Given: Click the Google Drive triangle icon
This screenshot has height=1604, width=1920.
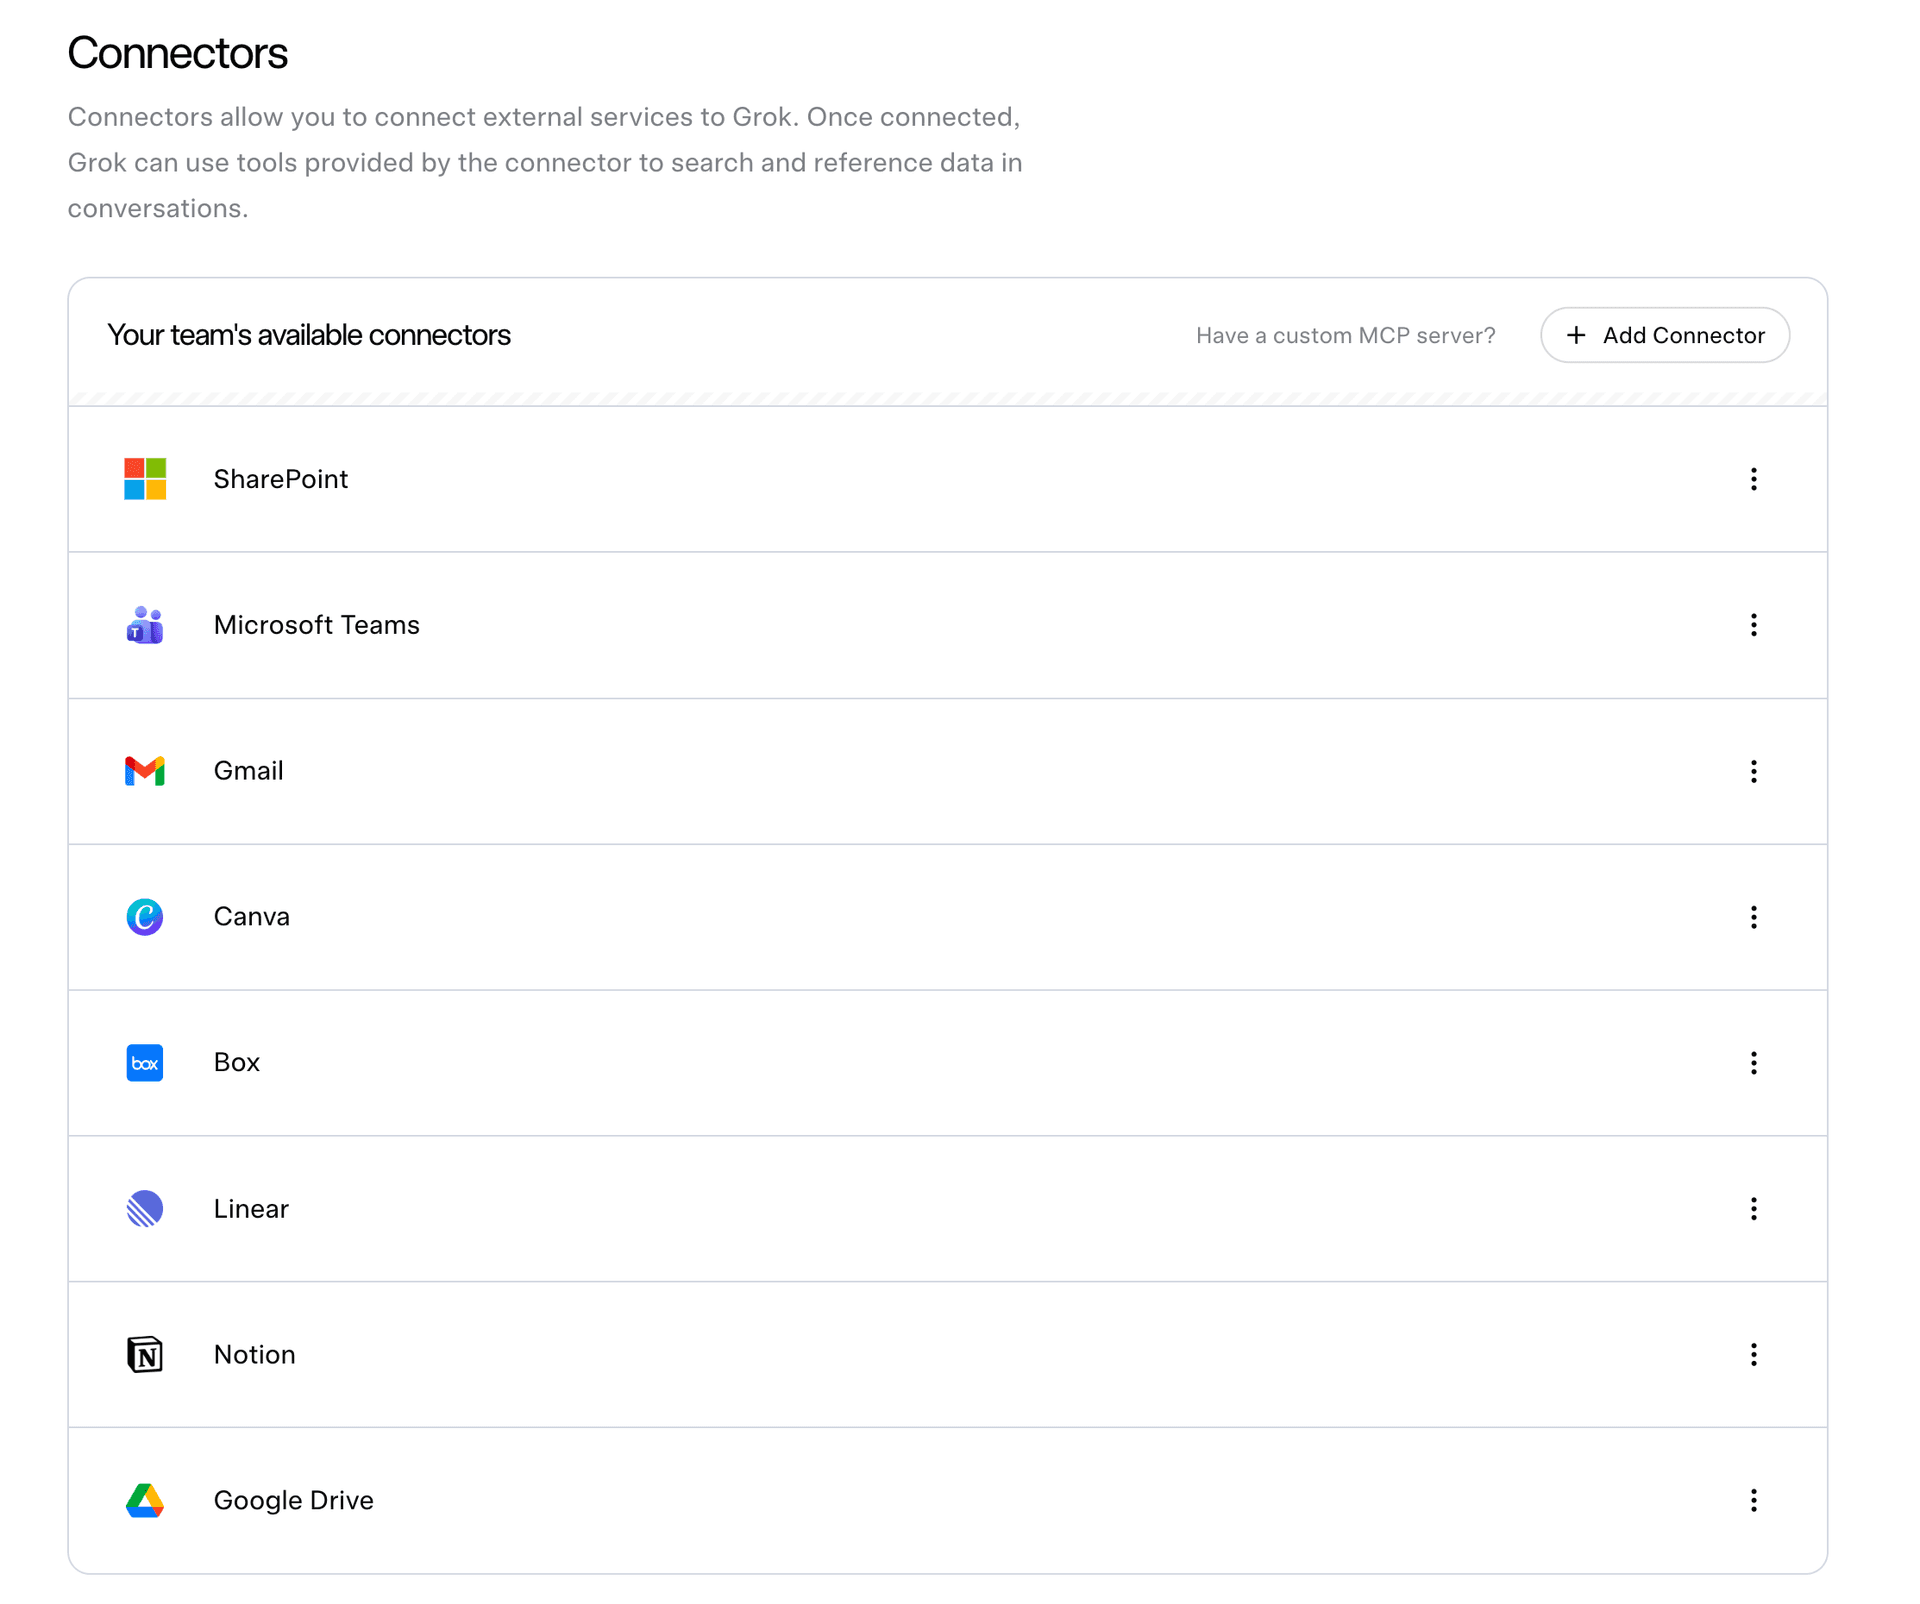Looking at the screenshot, I should (x=145, y=1500).
